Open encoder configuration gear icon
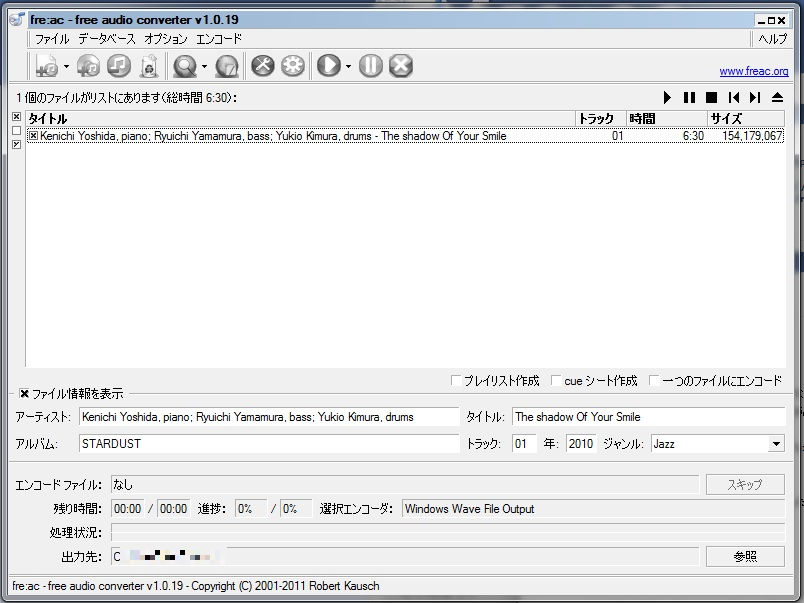 pos(293,66)
